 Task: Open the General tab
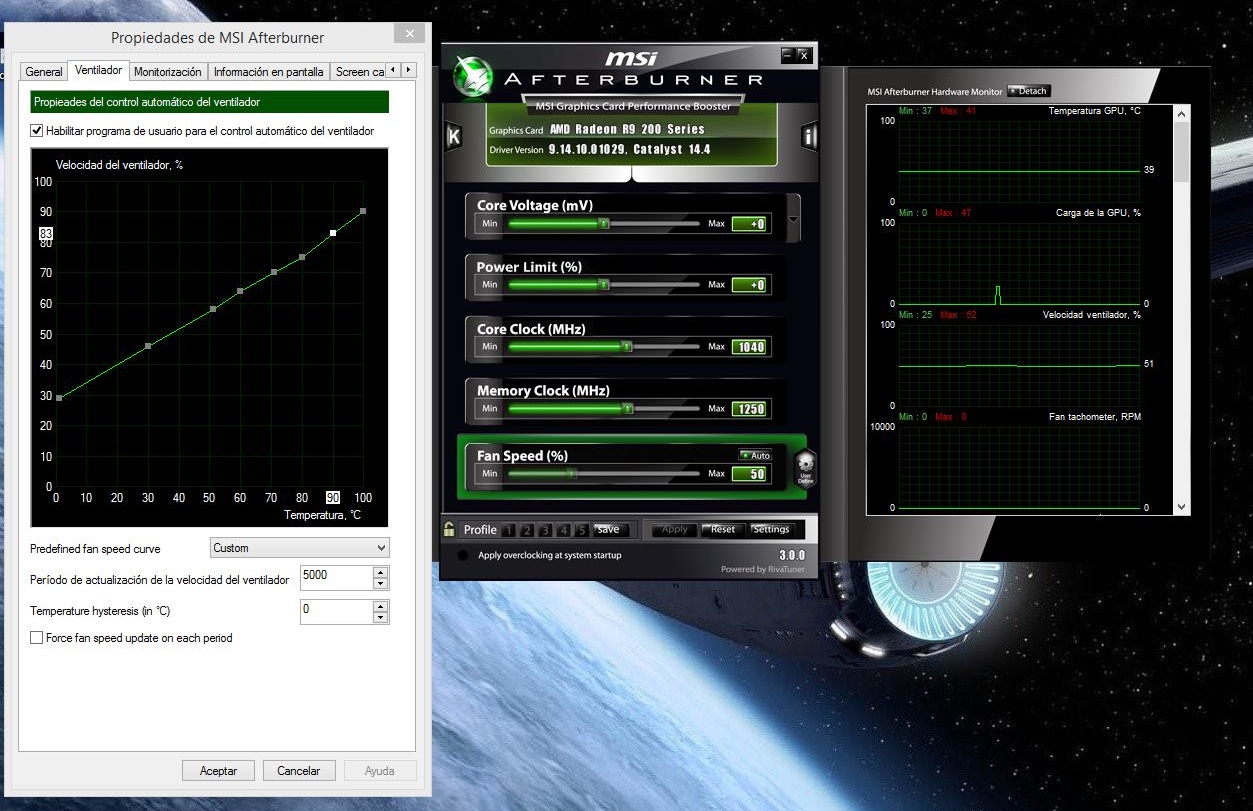[x=44, y=72]
